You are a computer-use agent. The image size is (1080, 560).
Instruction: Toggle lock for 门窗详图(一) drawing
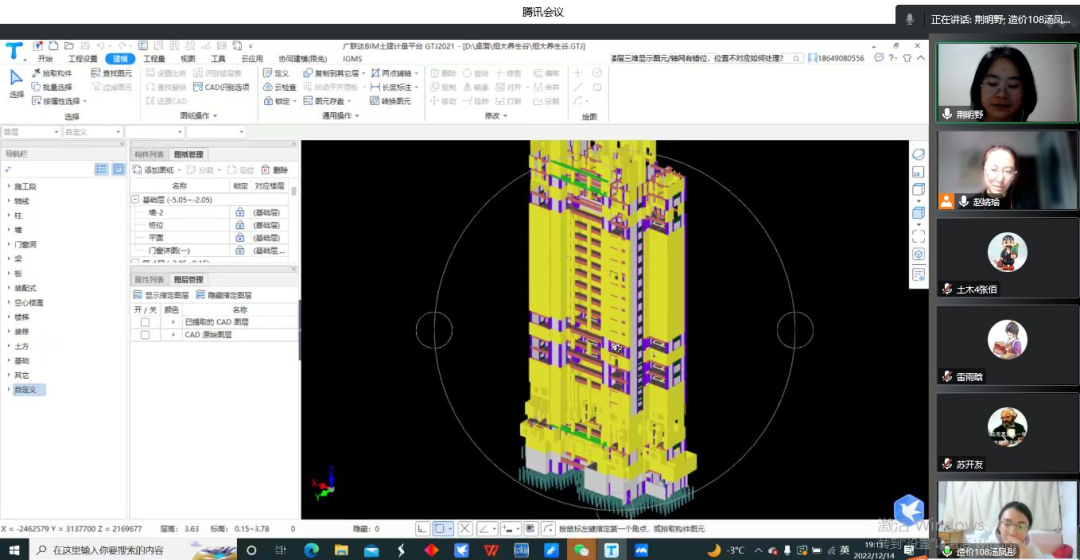240,250
